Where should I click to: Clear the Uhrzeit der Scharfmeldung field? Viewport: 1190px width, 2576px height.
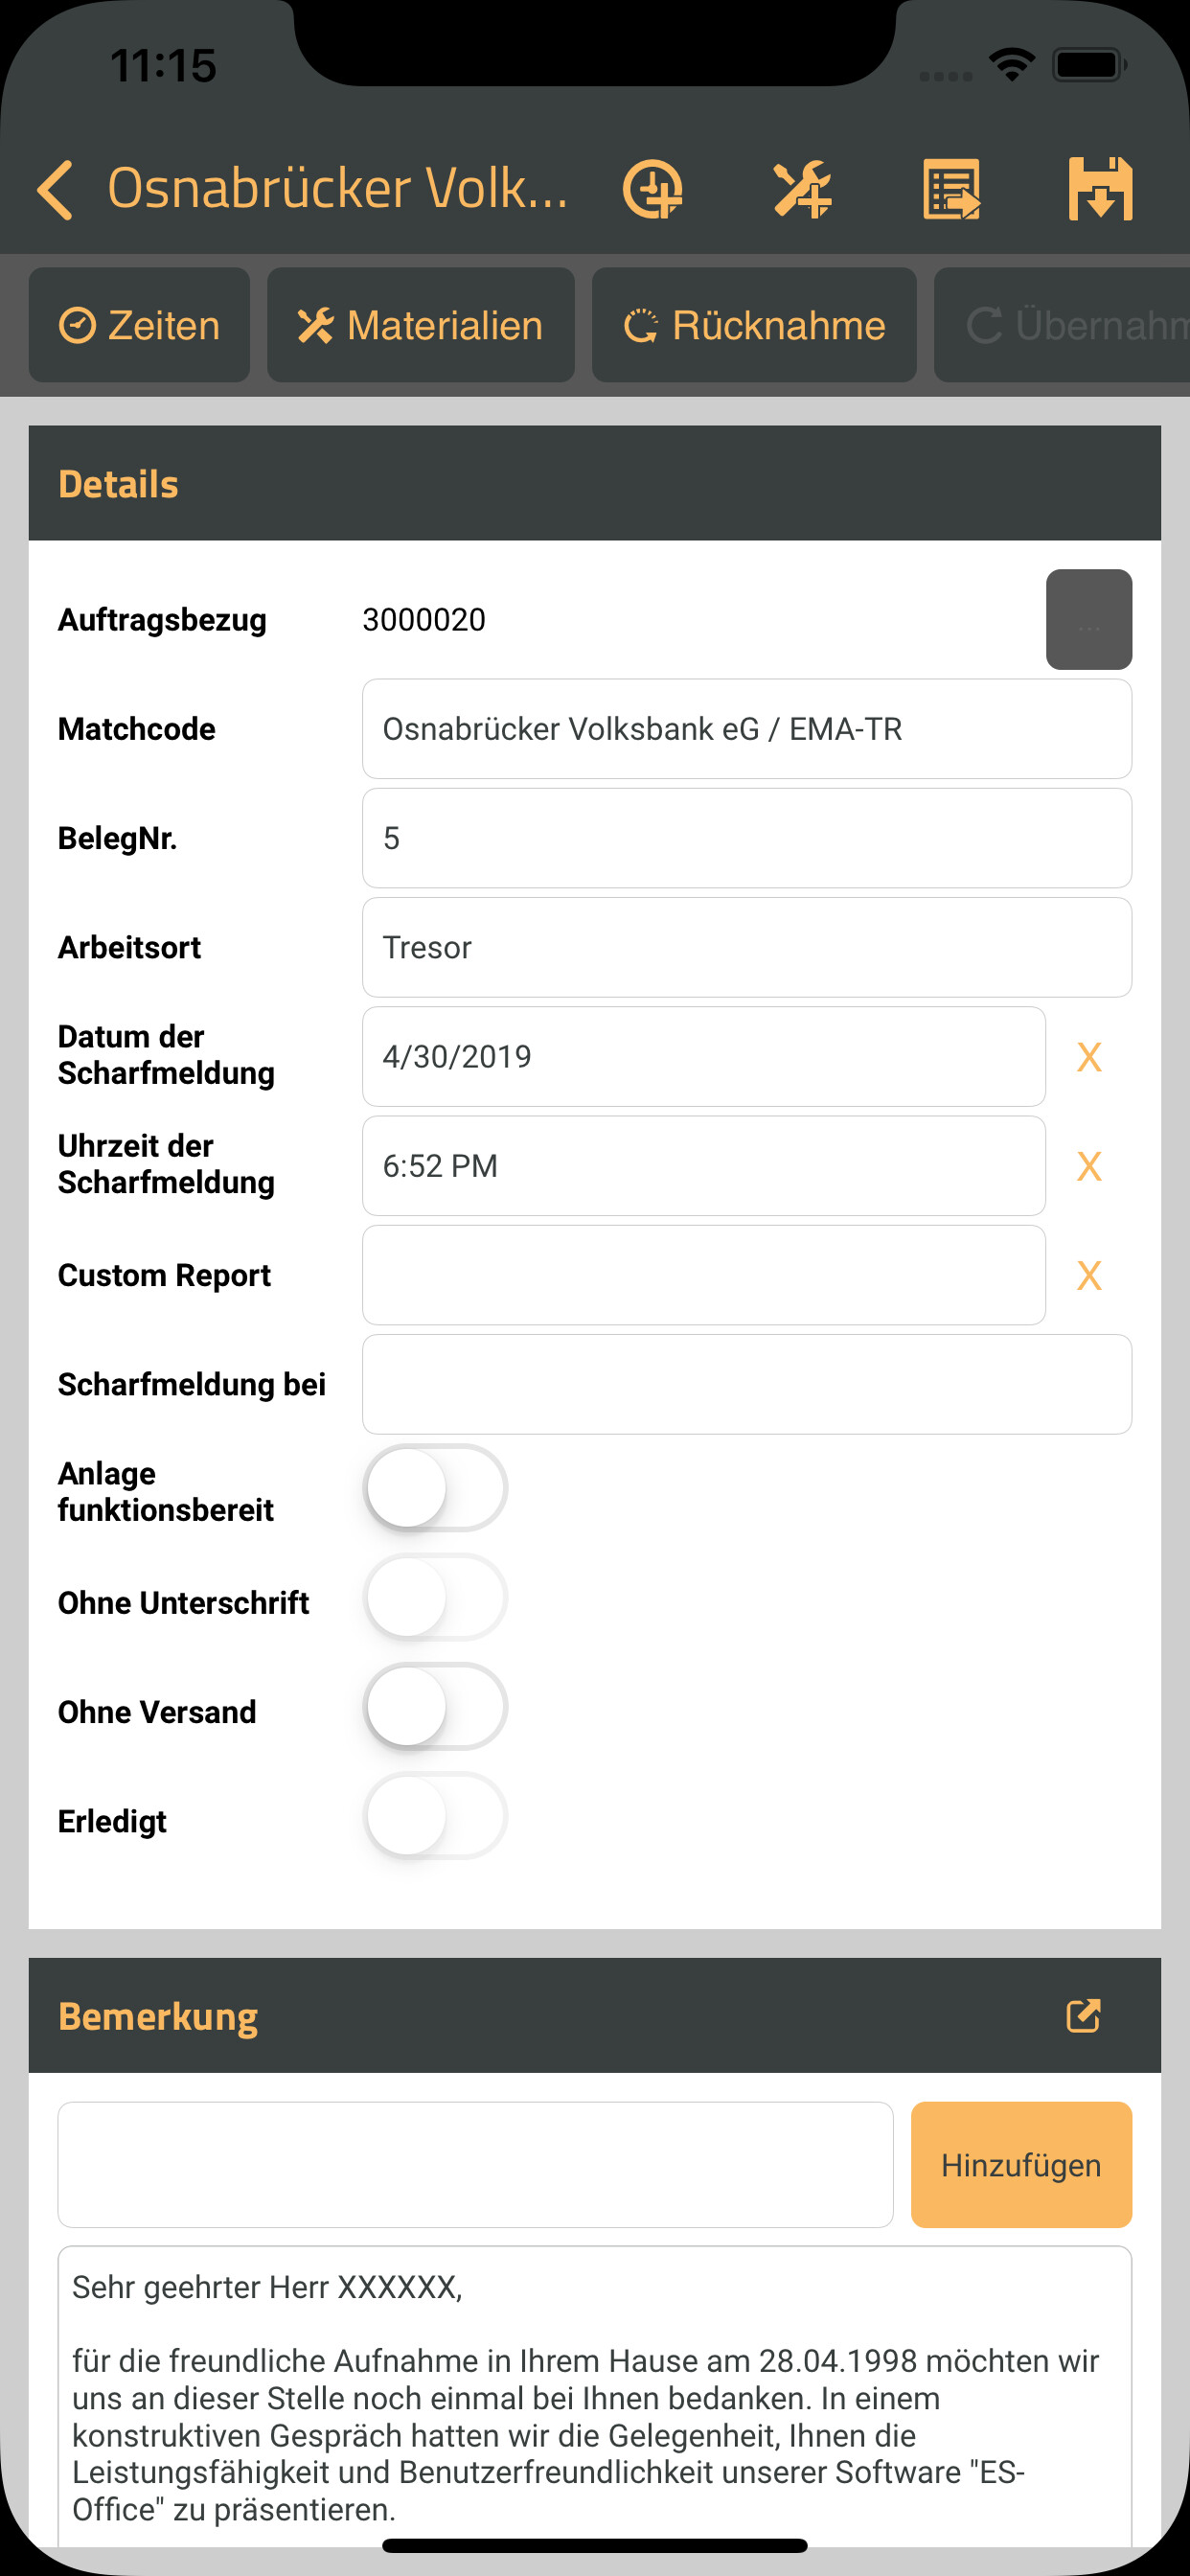[x=1088, y=1166]
